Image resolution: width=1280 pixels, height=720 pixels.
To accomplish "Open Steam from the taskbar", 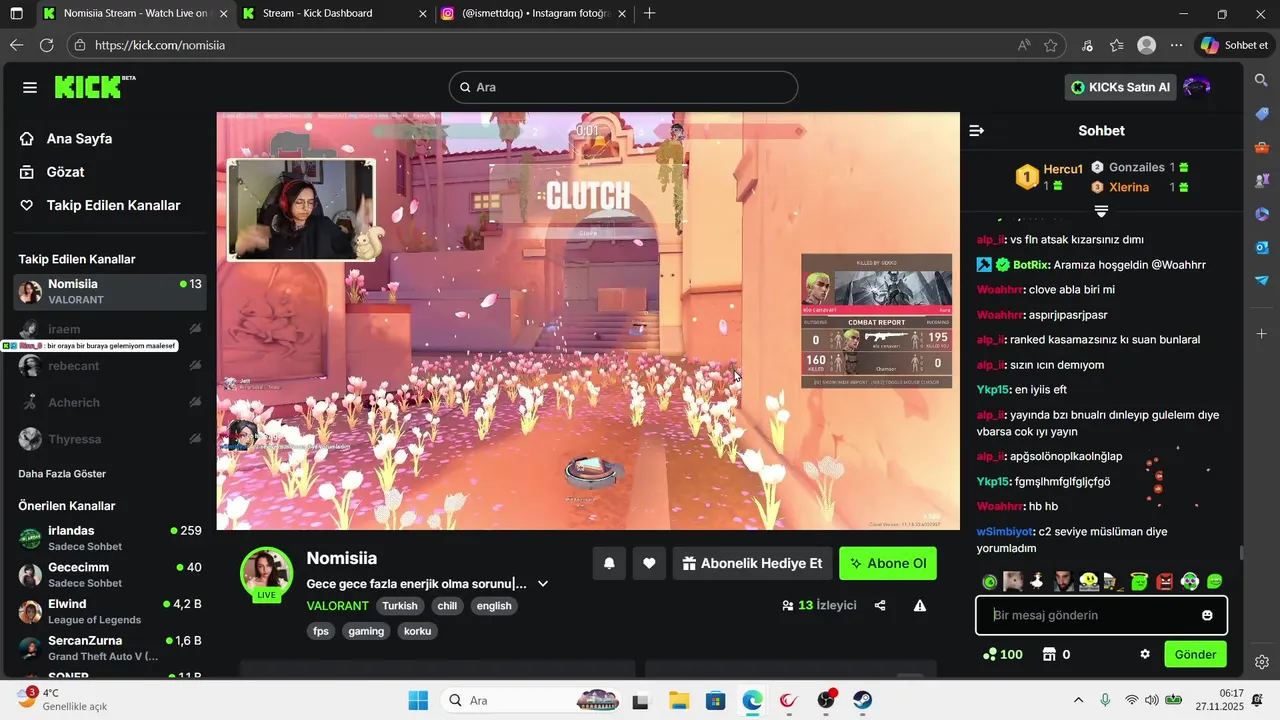I will (862, 700).
